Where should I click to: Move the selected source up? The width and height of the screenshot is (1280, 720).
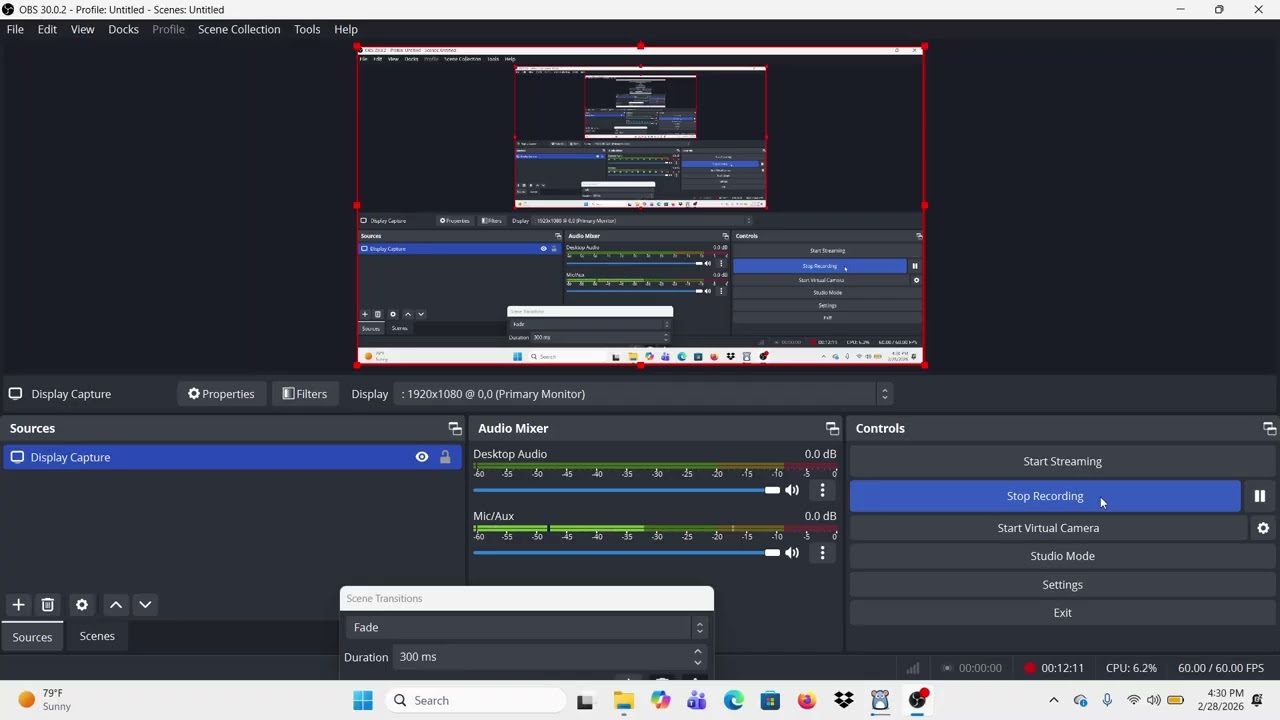pos(116,605)
